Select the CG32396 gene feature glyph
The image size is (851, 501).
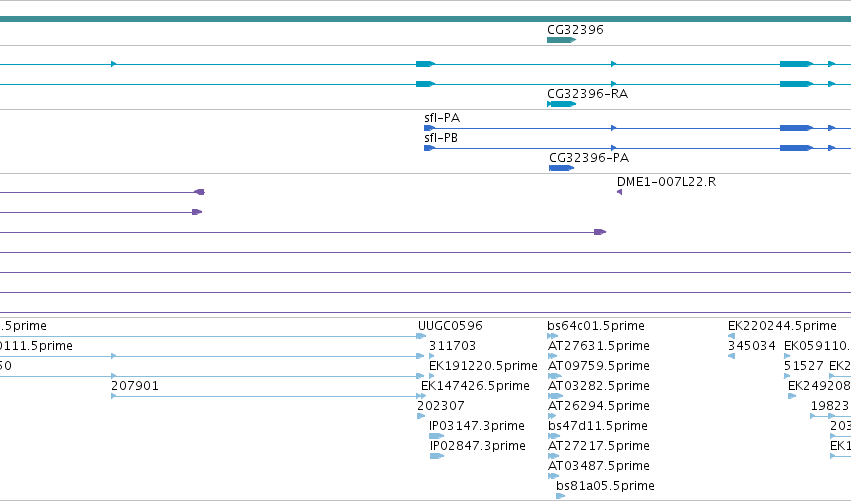(x=561, y=40)
